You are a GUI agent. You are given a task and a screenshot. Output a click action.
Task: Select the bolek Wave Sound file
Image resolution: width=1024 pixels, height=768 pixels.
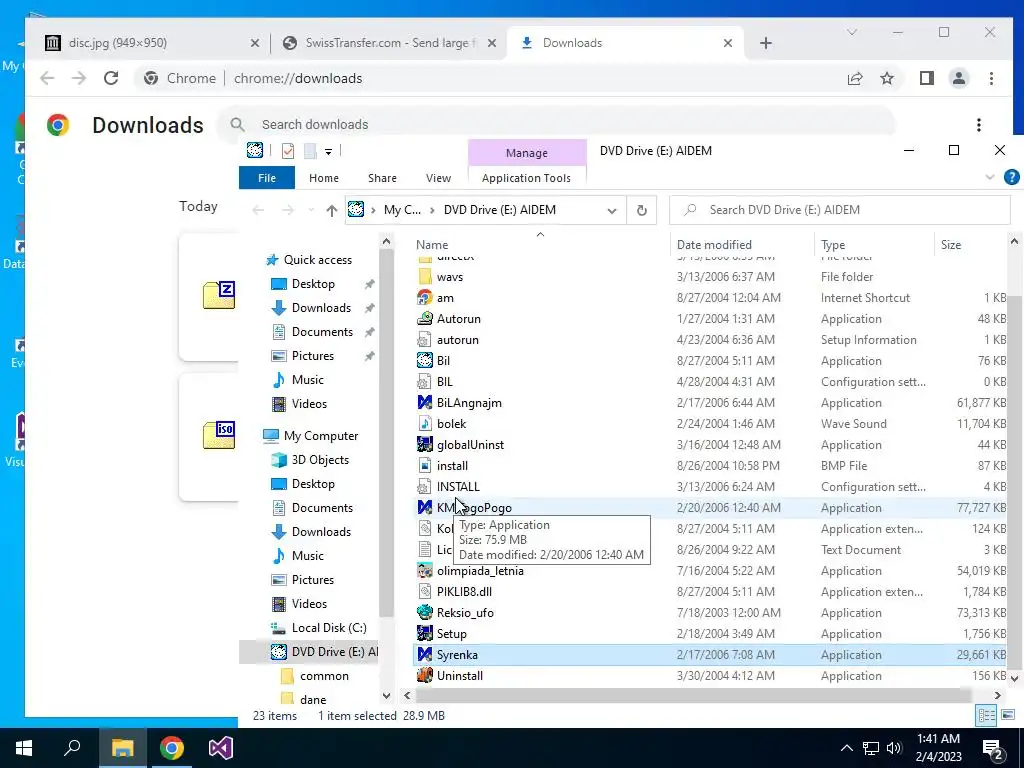(x=442, y=424)
